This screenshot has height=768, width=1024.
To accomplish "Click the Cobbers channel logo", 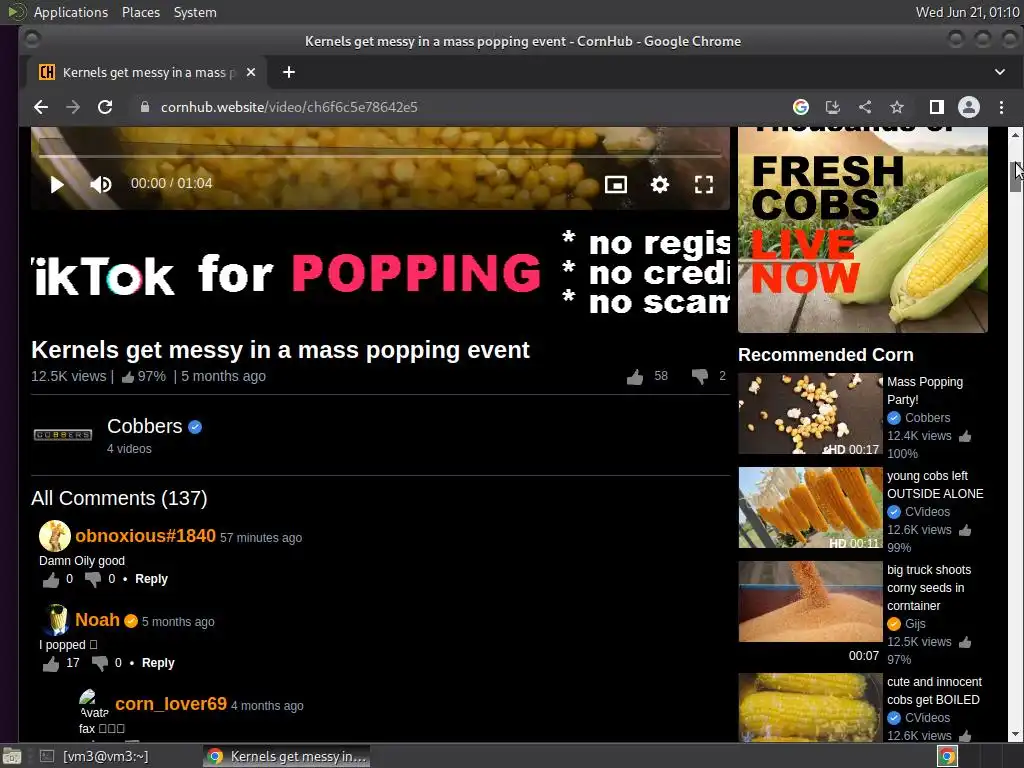I will tap(63, 435).
